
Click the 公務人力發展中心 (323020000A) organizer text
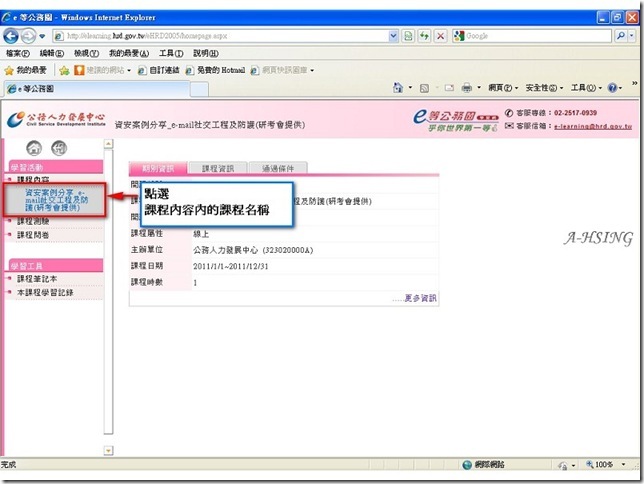click(253, 250)
